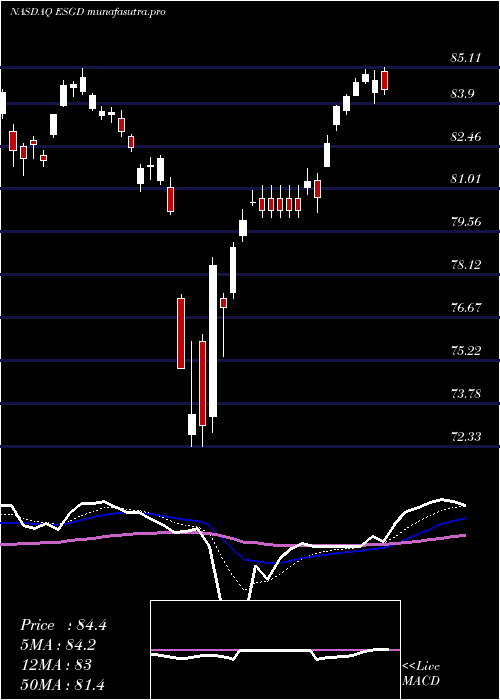The image size is (500, 700).
Task: Select the 75.22 price level label
Action: pos(466,351)
